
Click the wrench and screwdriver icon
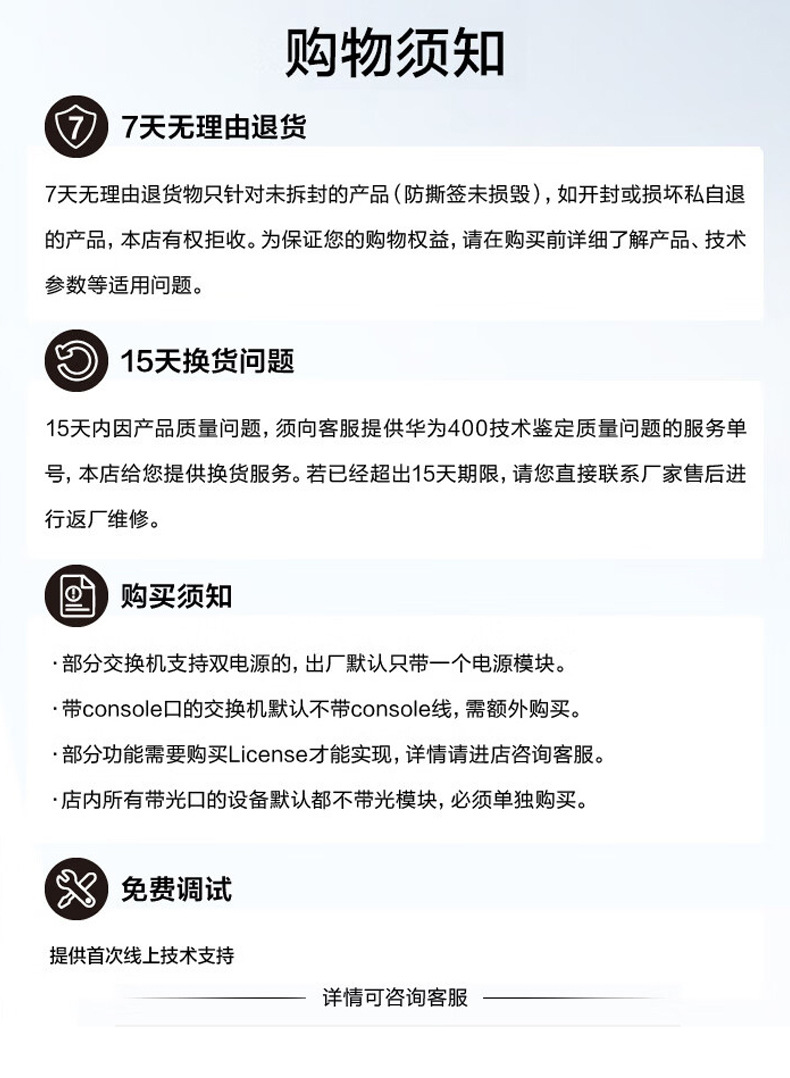pos(76,888)
